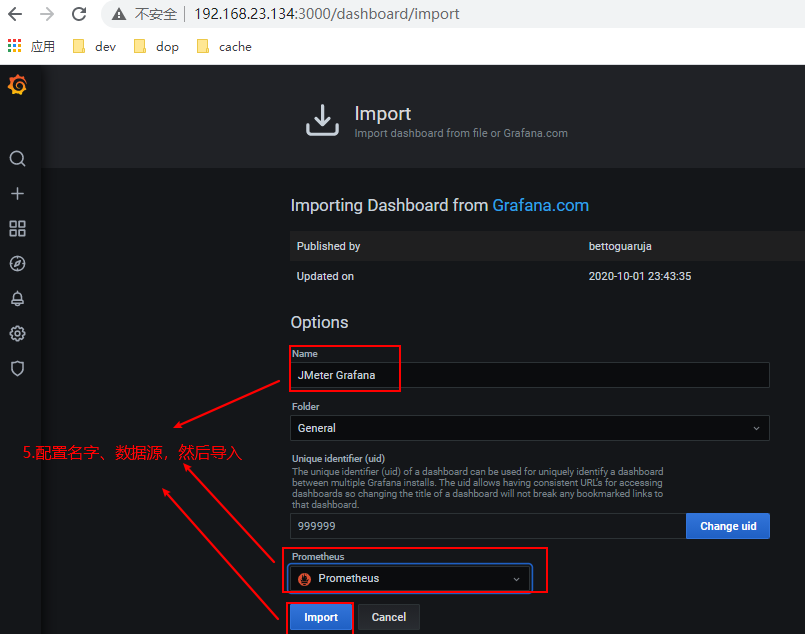Viewport: 805px width, 634px height.
Task: Open the Apps grid bookmark icon
Action: click(14, 46)
